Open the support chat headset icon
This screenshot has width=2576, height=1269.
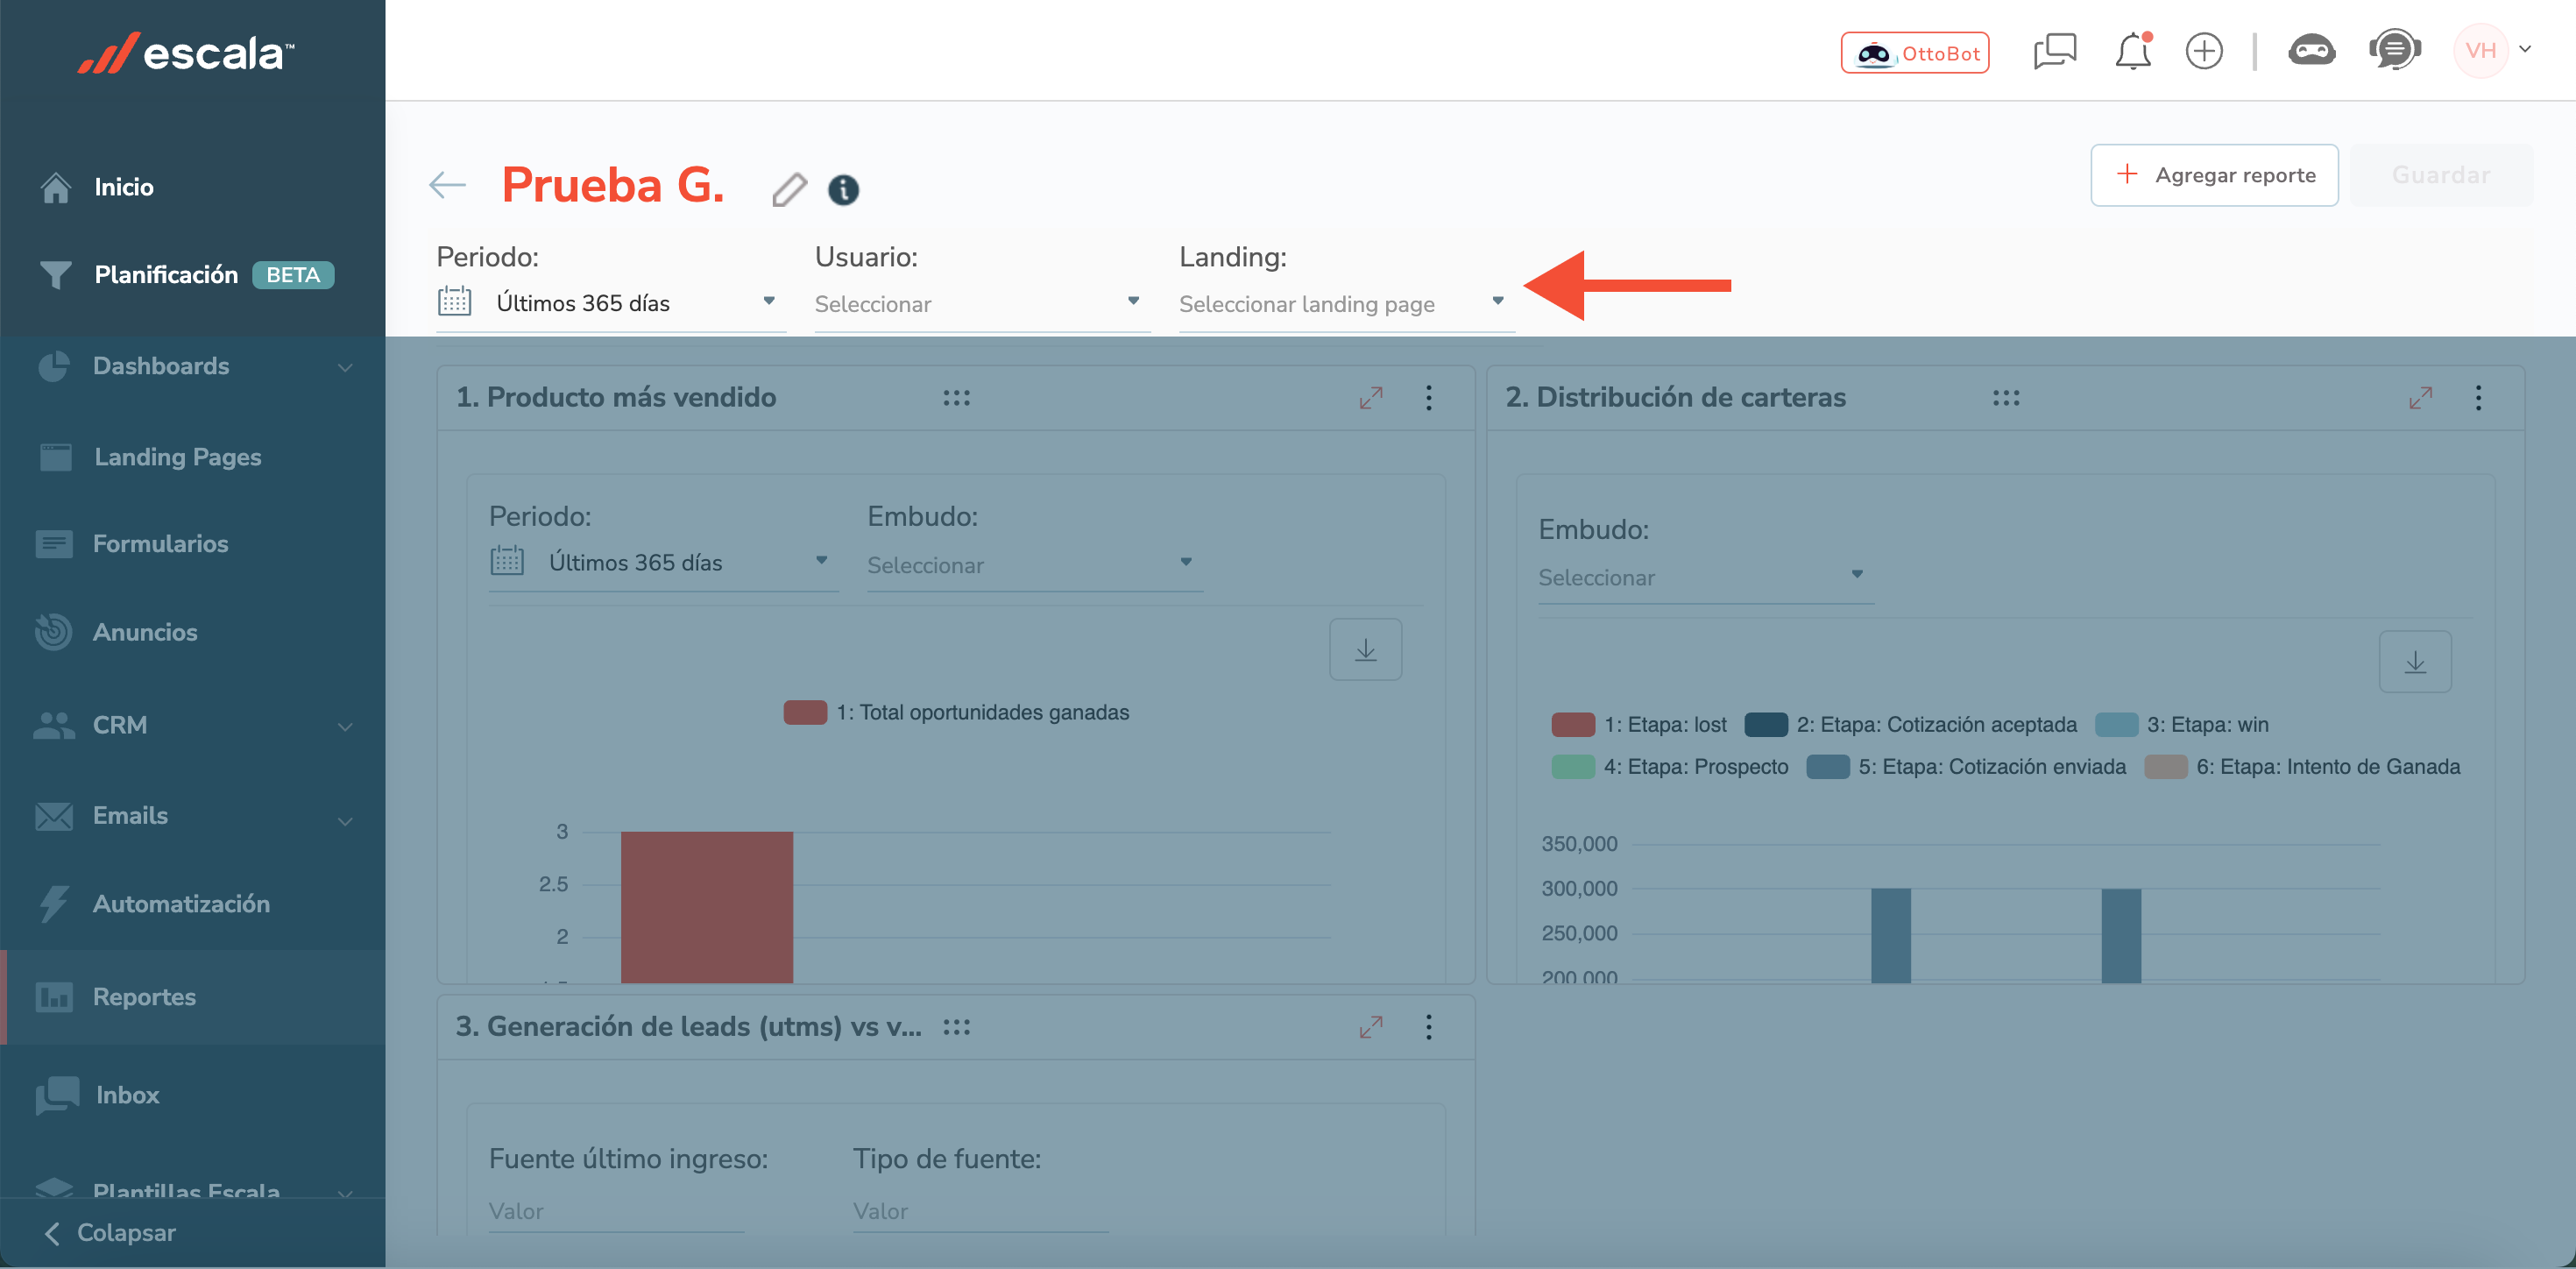2394,50
